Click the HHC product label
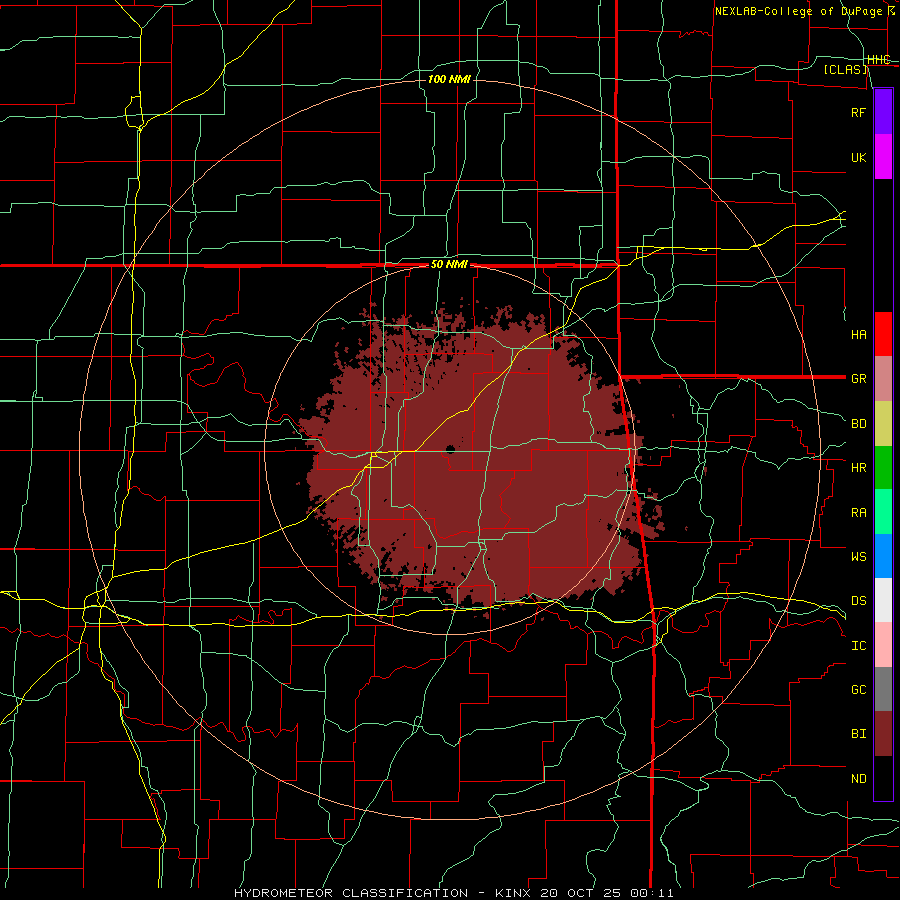 pyautogui.click(x=879, y=60)
